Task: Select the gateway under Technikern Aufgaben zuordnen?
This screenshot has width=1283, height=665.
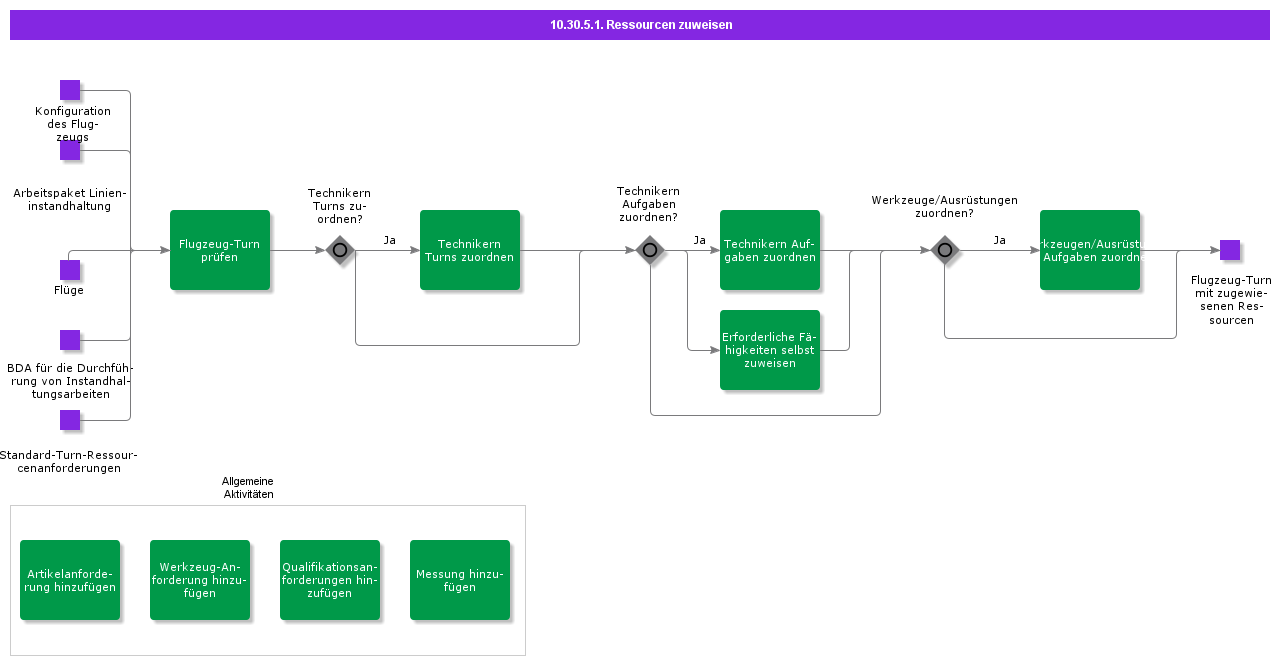Action: 650,250
